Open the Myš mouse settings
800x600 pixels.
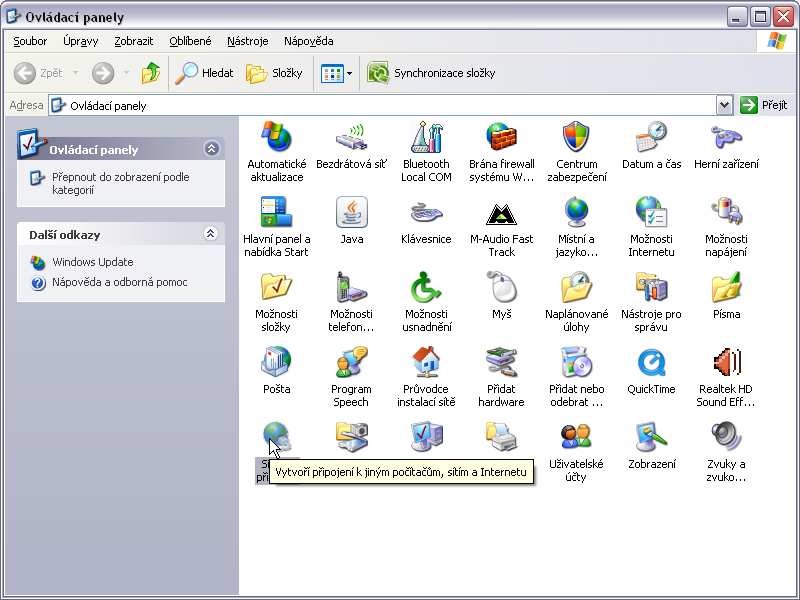click(501, 288)
